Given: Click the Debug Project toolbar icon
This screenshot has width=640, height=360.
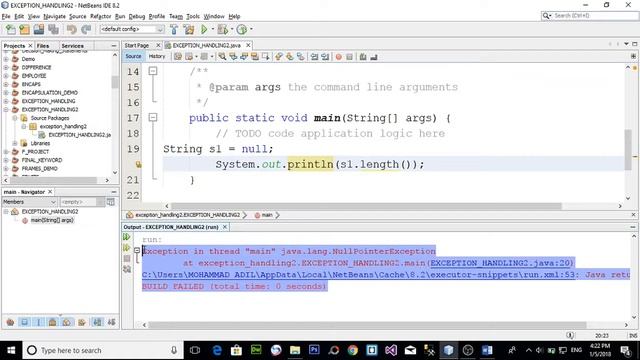Looking at the screenshot, I should coord(222,29).
